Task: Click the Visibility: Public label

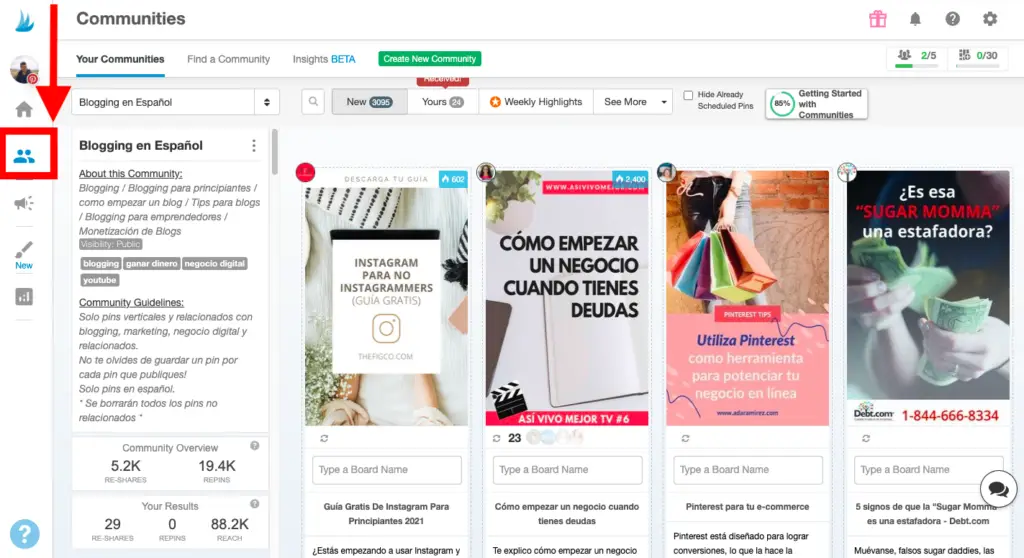Action: coord(110,244)
